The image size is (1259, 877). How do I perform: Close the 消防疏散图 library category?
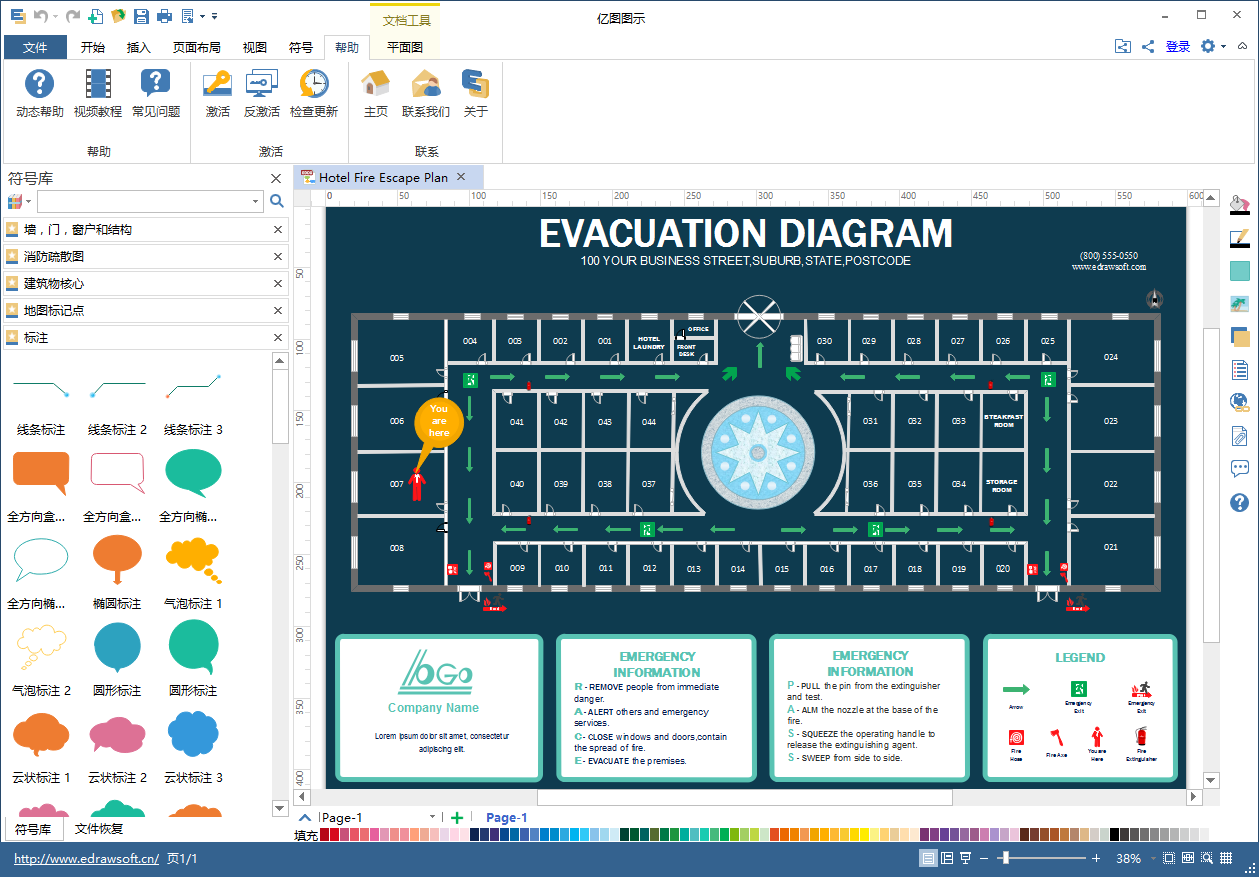click(278, 257)
